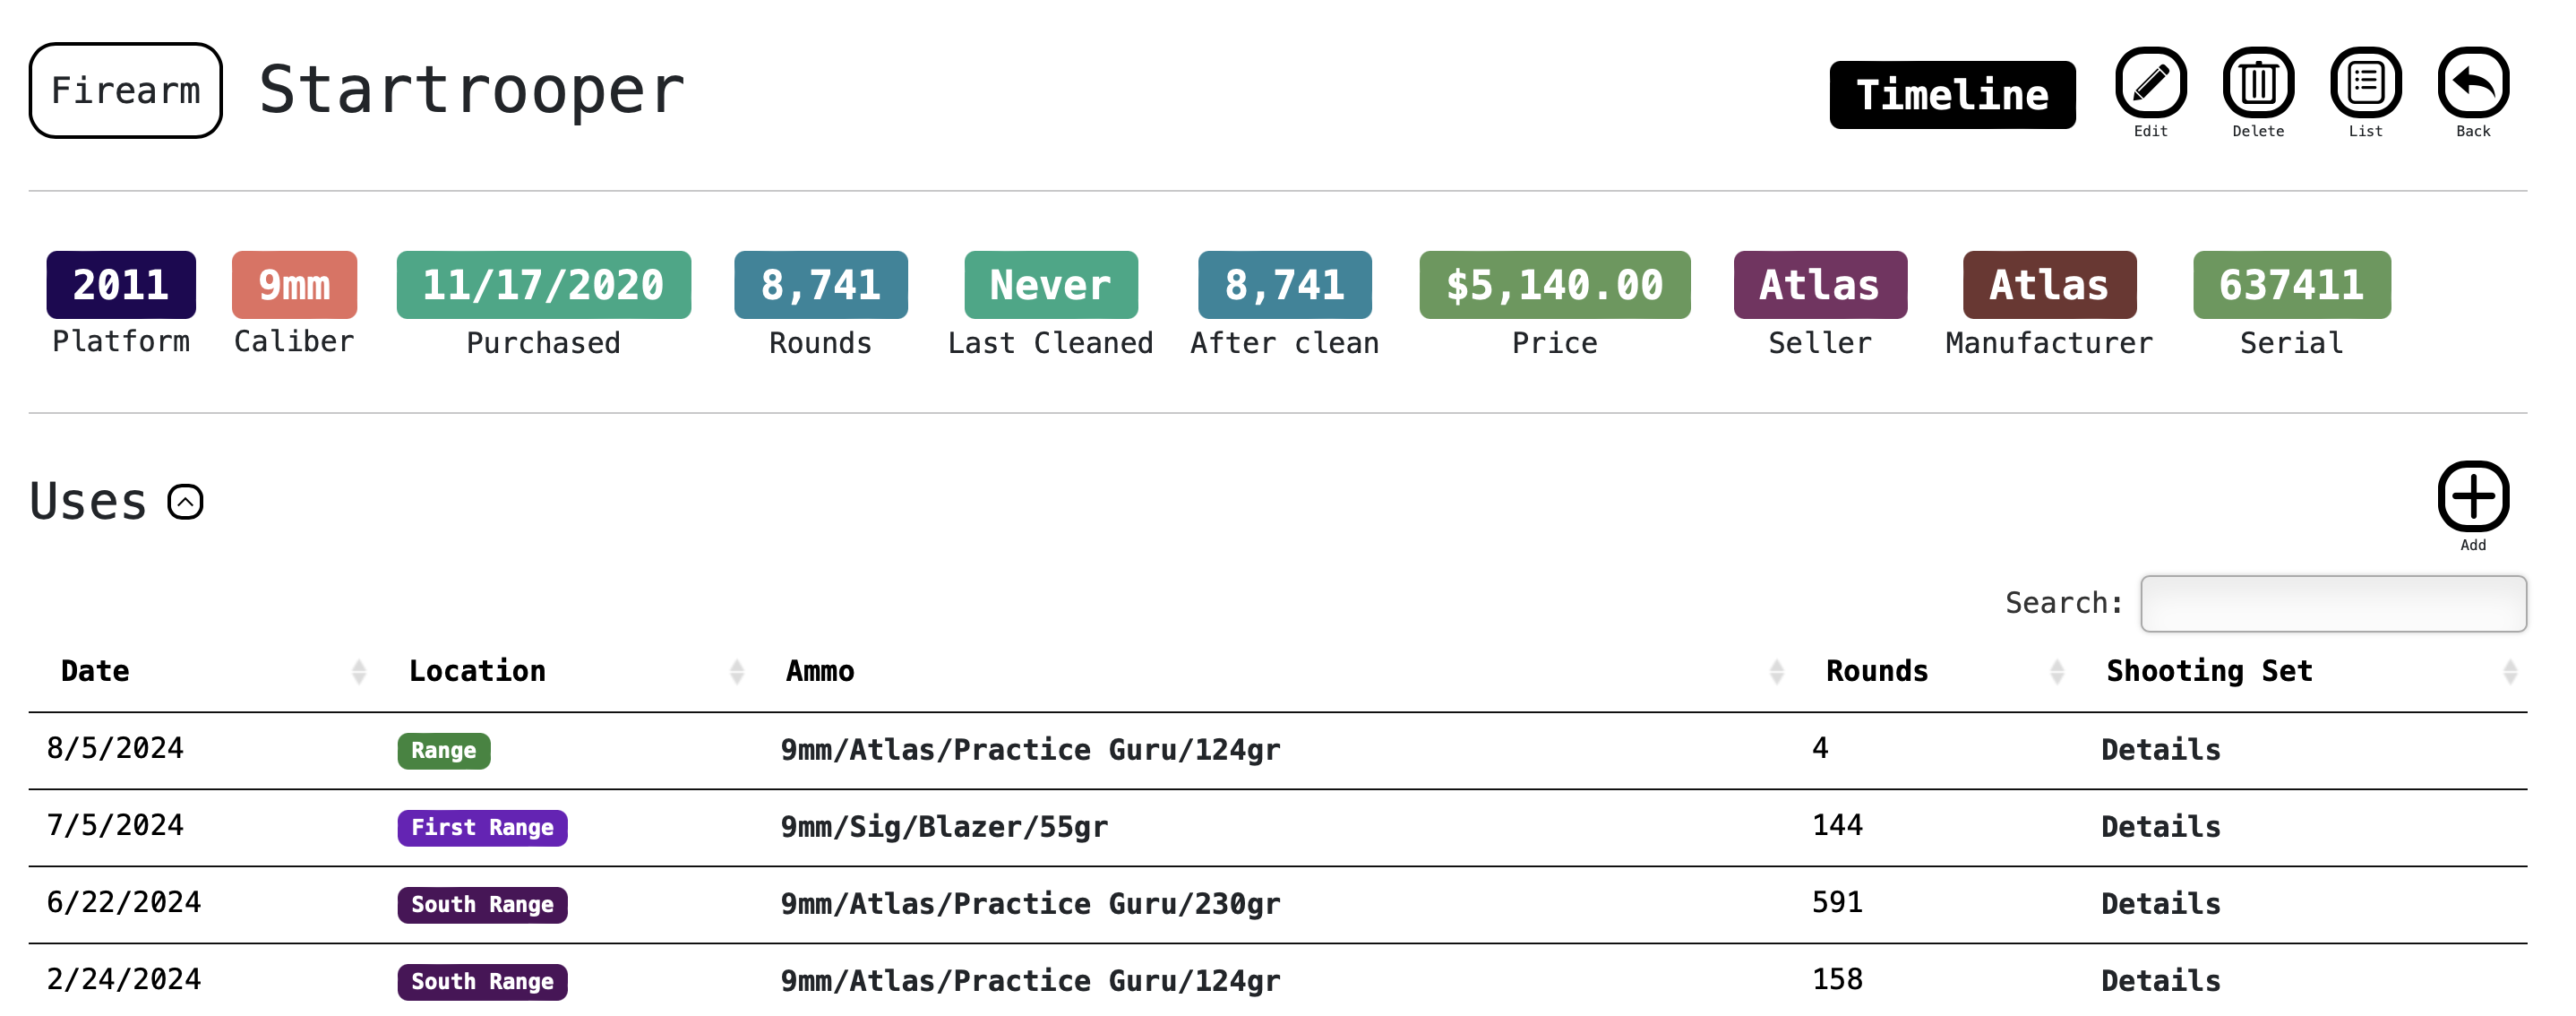Screen dimensions: 2576x1016
Task: Click the Edit pencil icon
Action: click(2150, 83)
